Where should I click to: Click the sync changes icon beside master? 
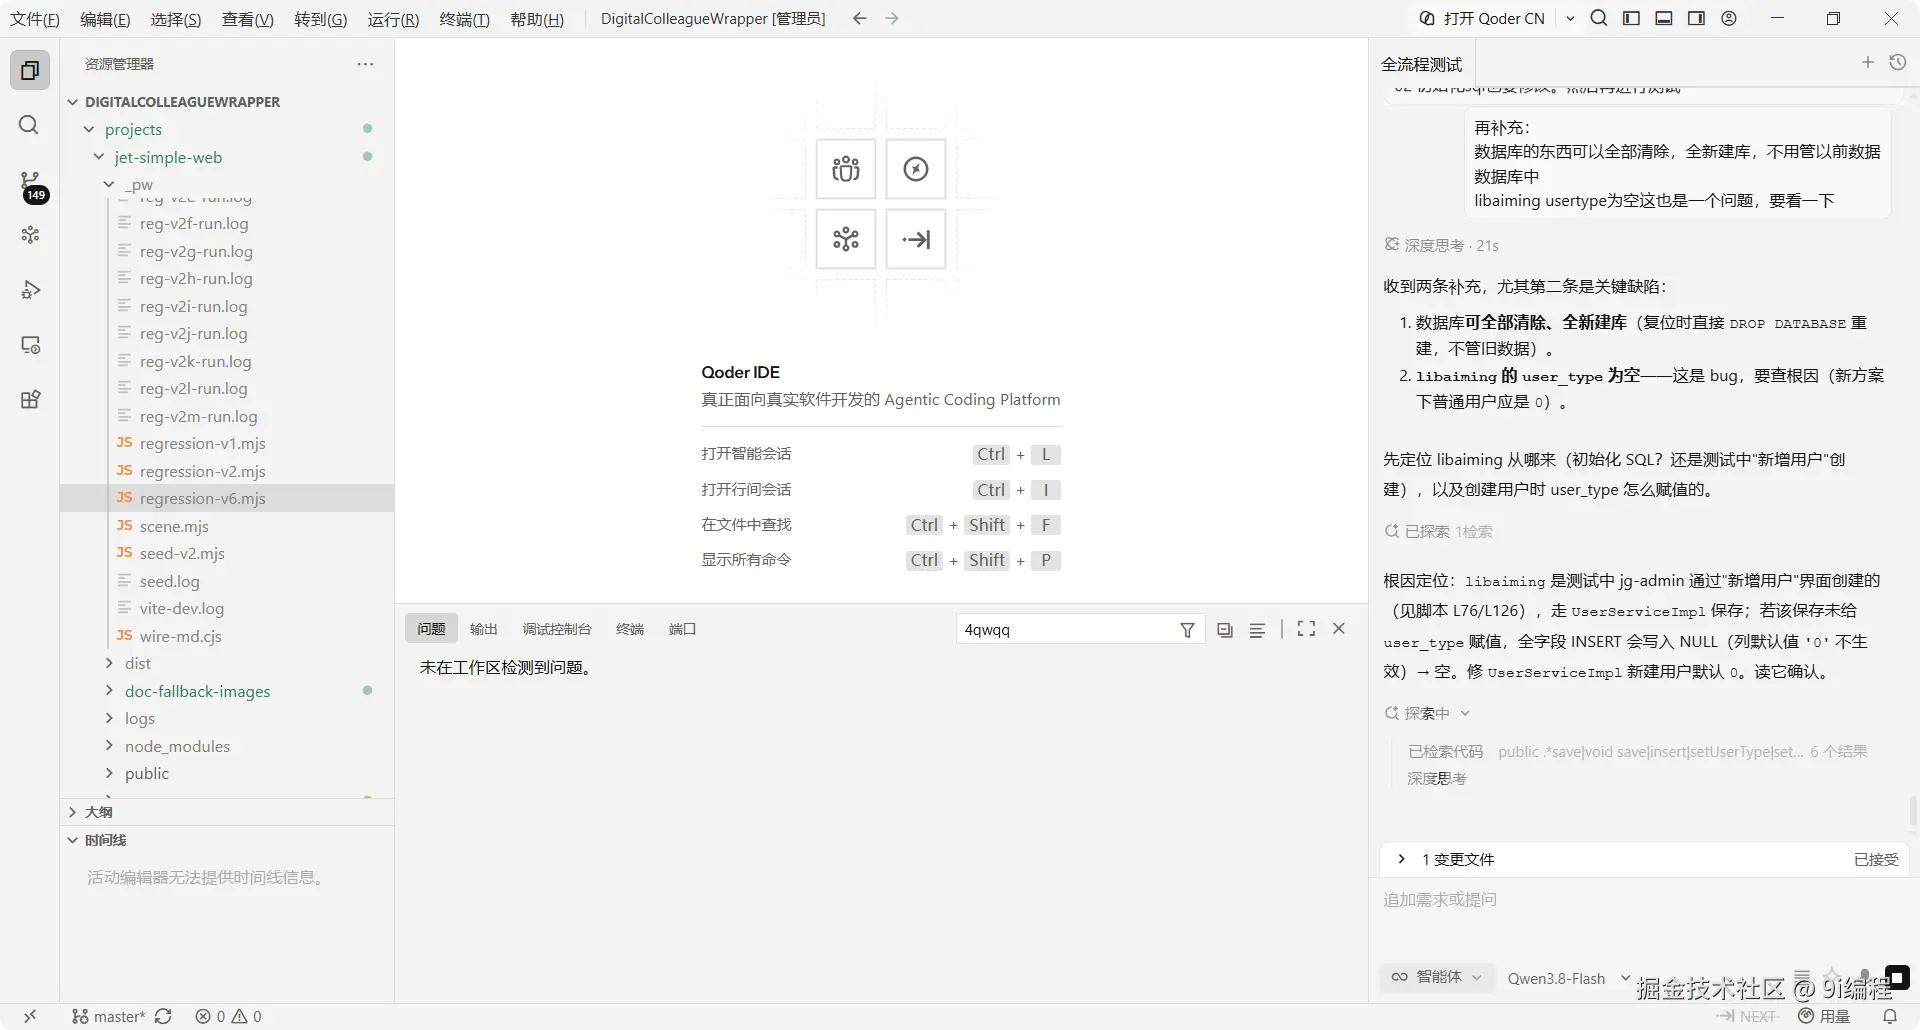[x=164, y=1016]
